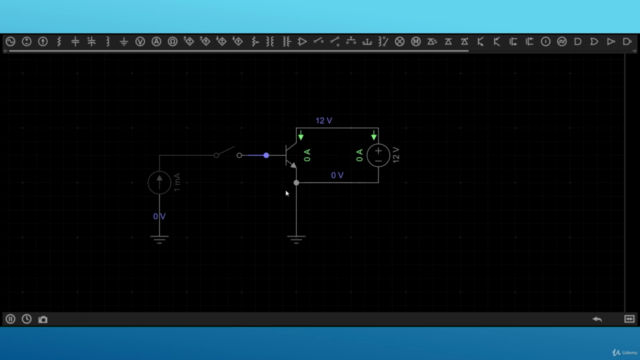Pick the PNP transistor toolbar icon

point(497,42)
